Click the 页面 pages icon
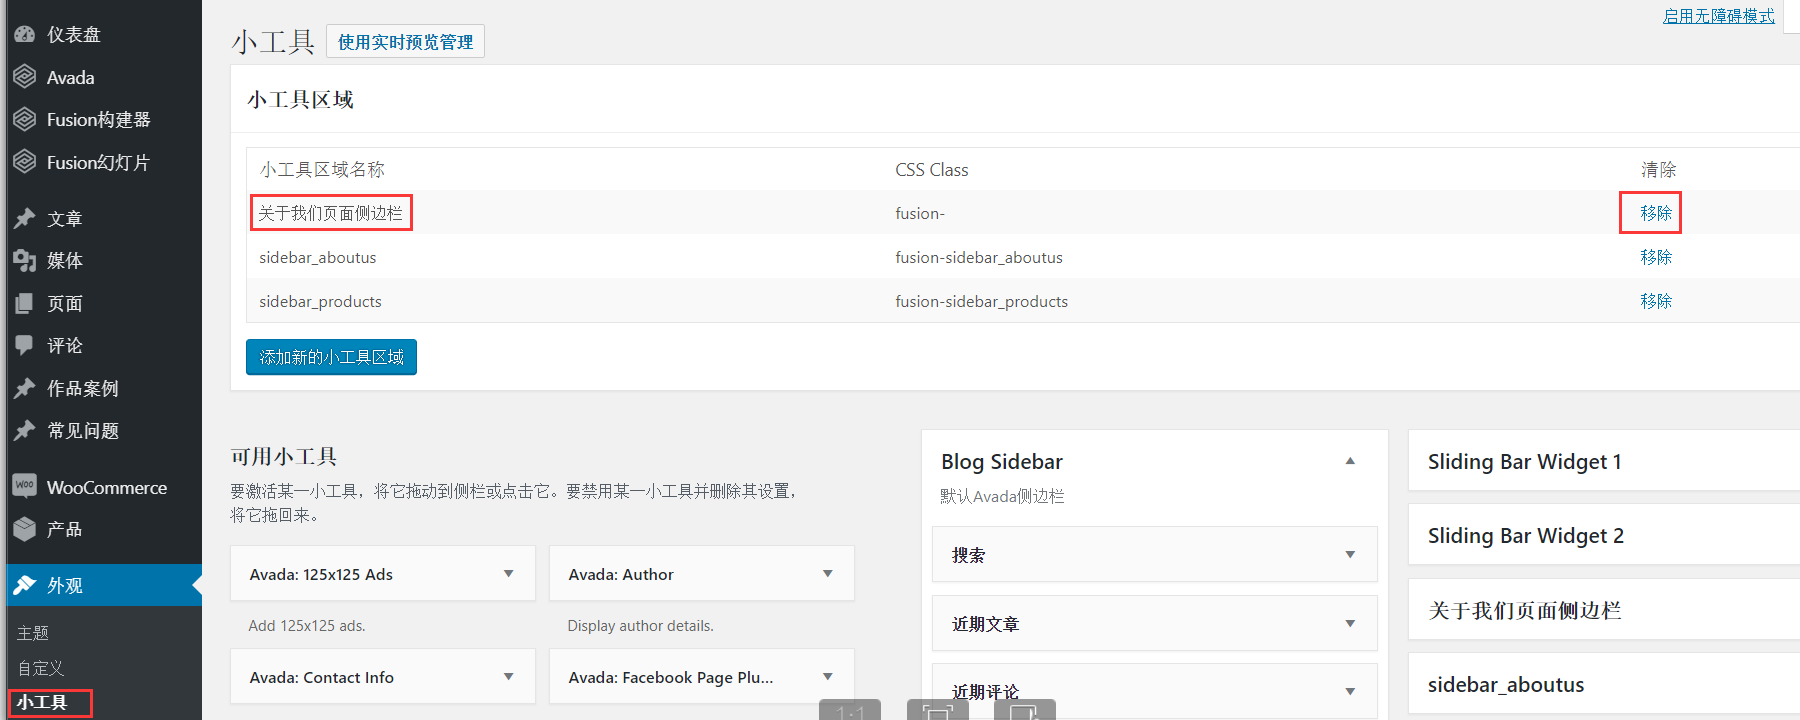The image size is (1800, 720). [25, 303]
